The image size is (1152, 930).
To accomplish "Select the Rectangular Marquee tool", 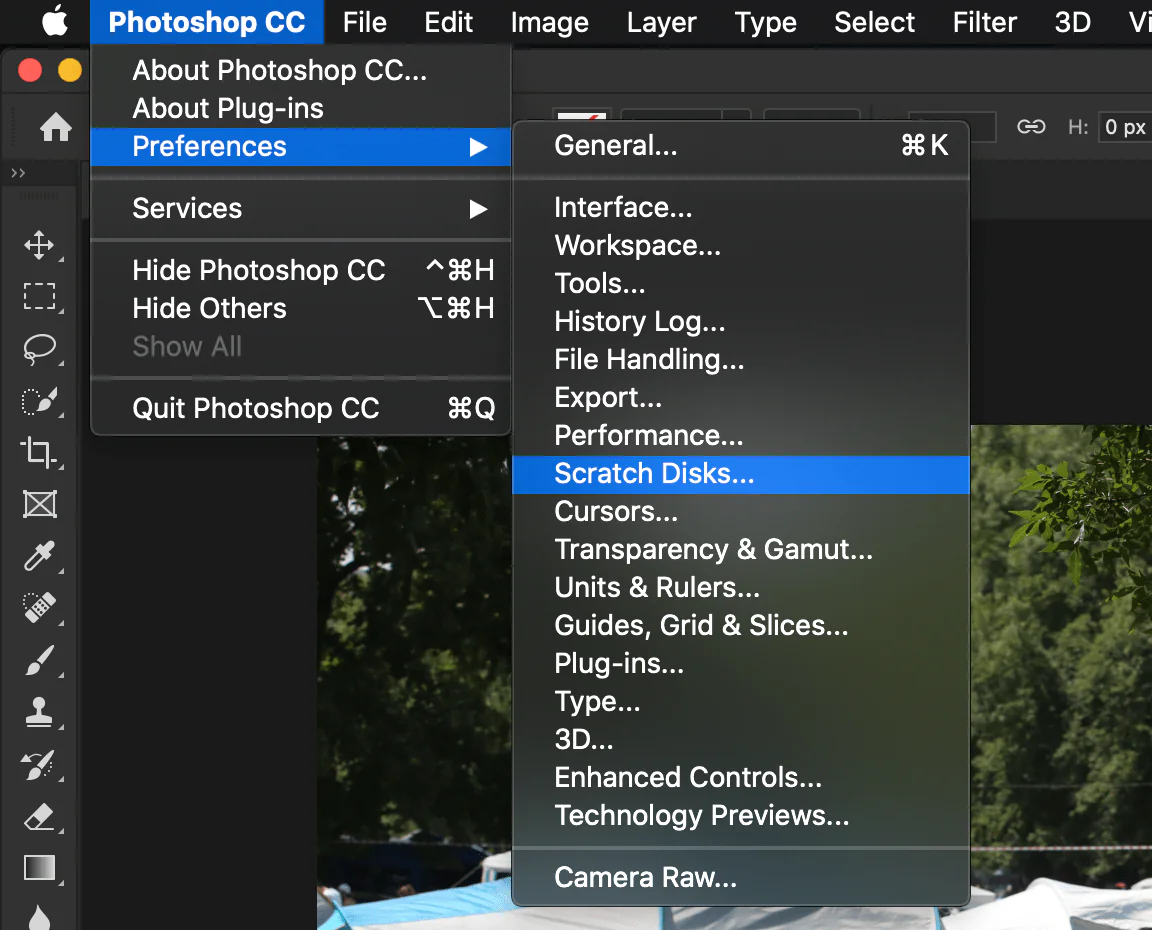I will [39, 297].
